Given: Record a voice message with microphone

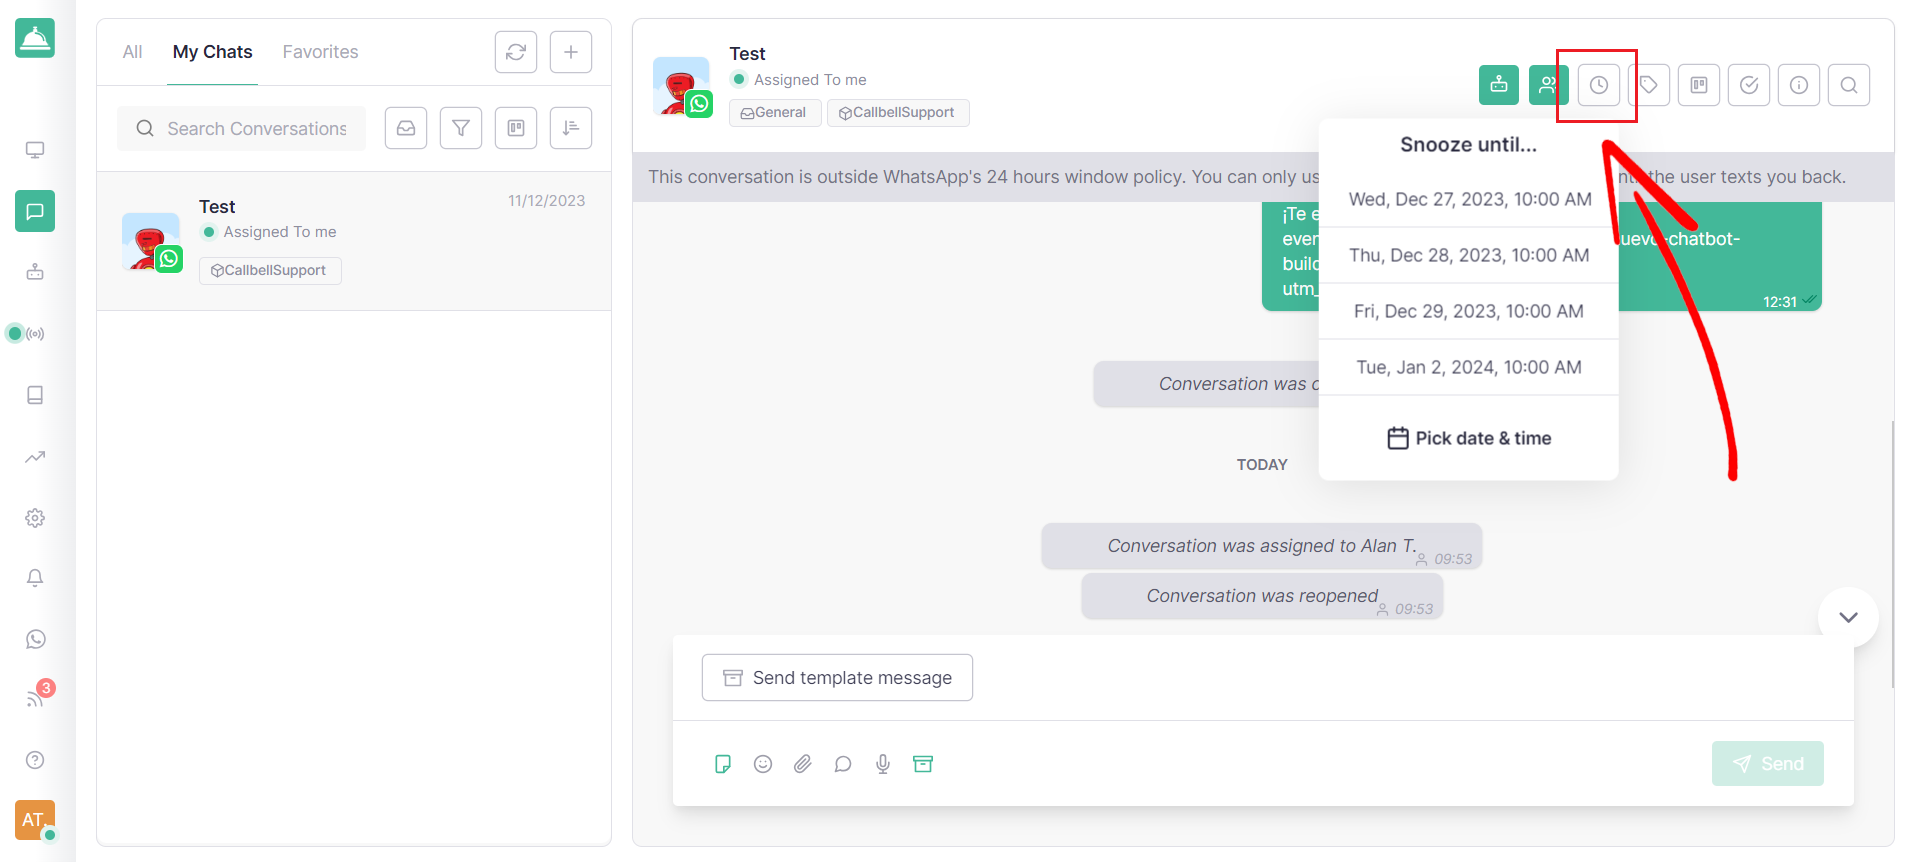Looking at the screenshot, I should 883,764.
